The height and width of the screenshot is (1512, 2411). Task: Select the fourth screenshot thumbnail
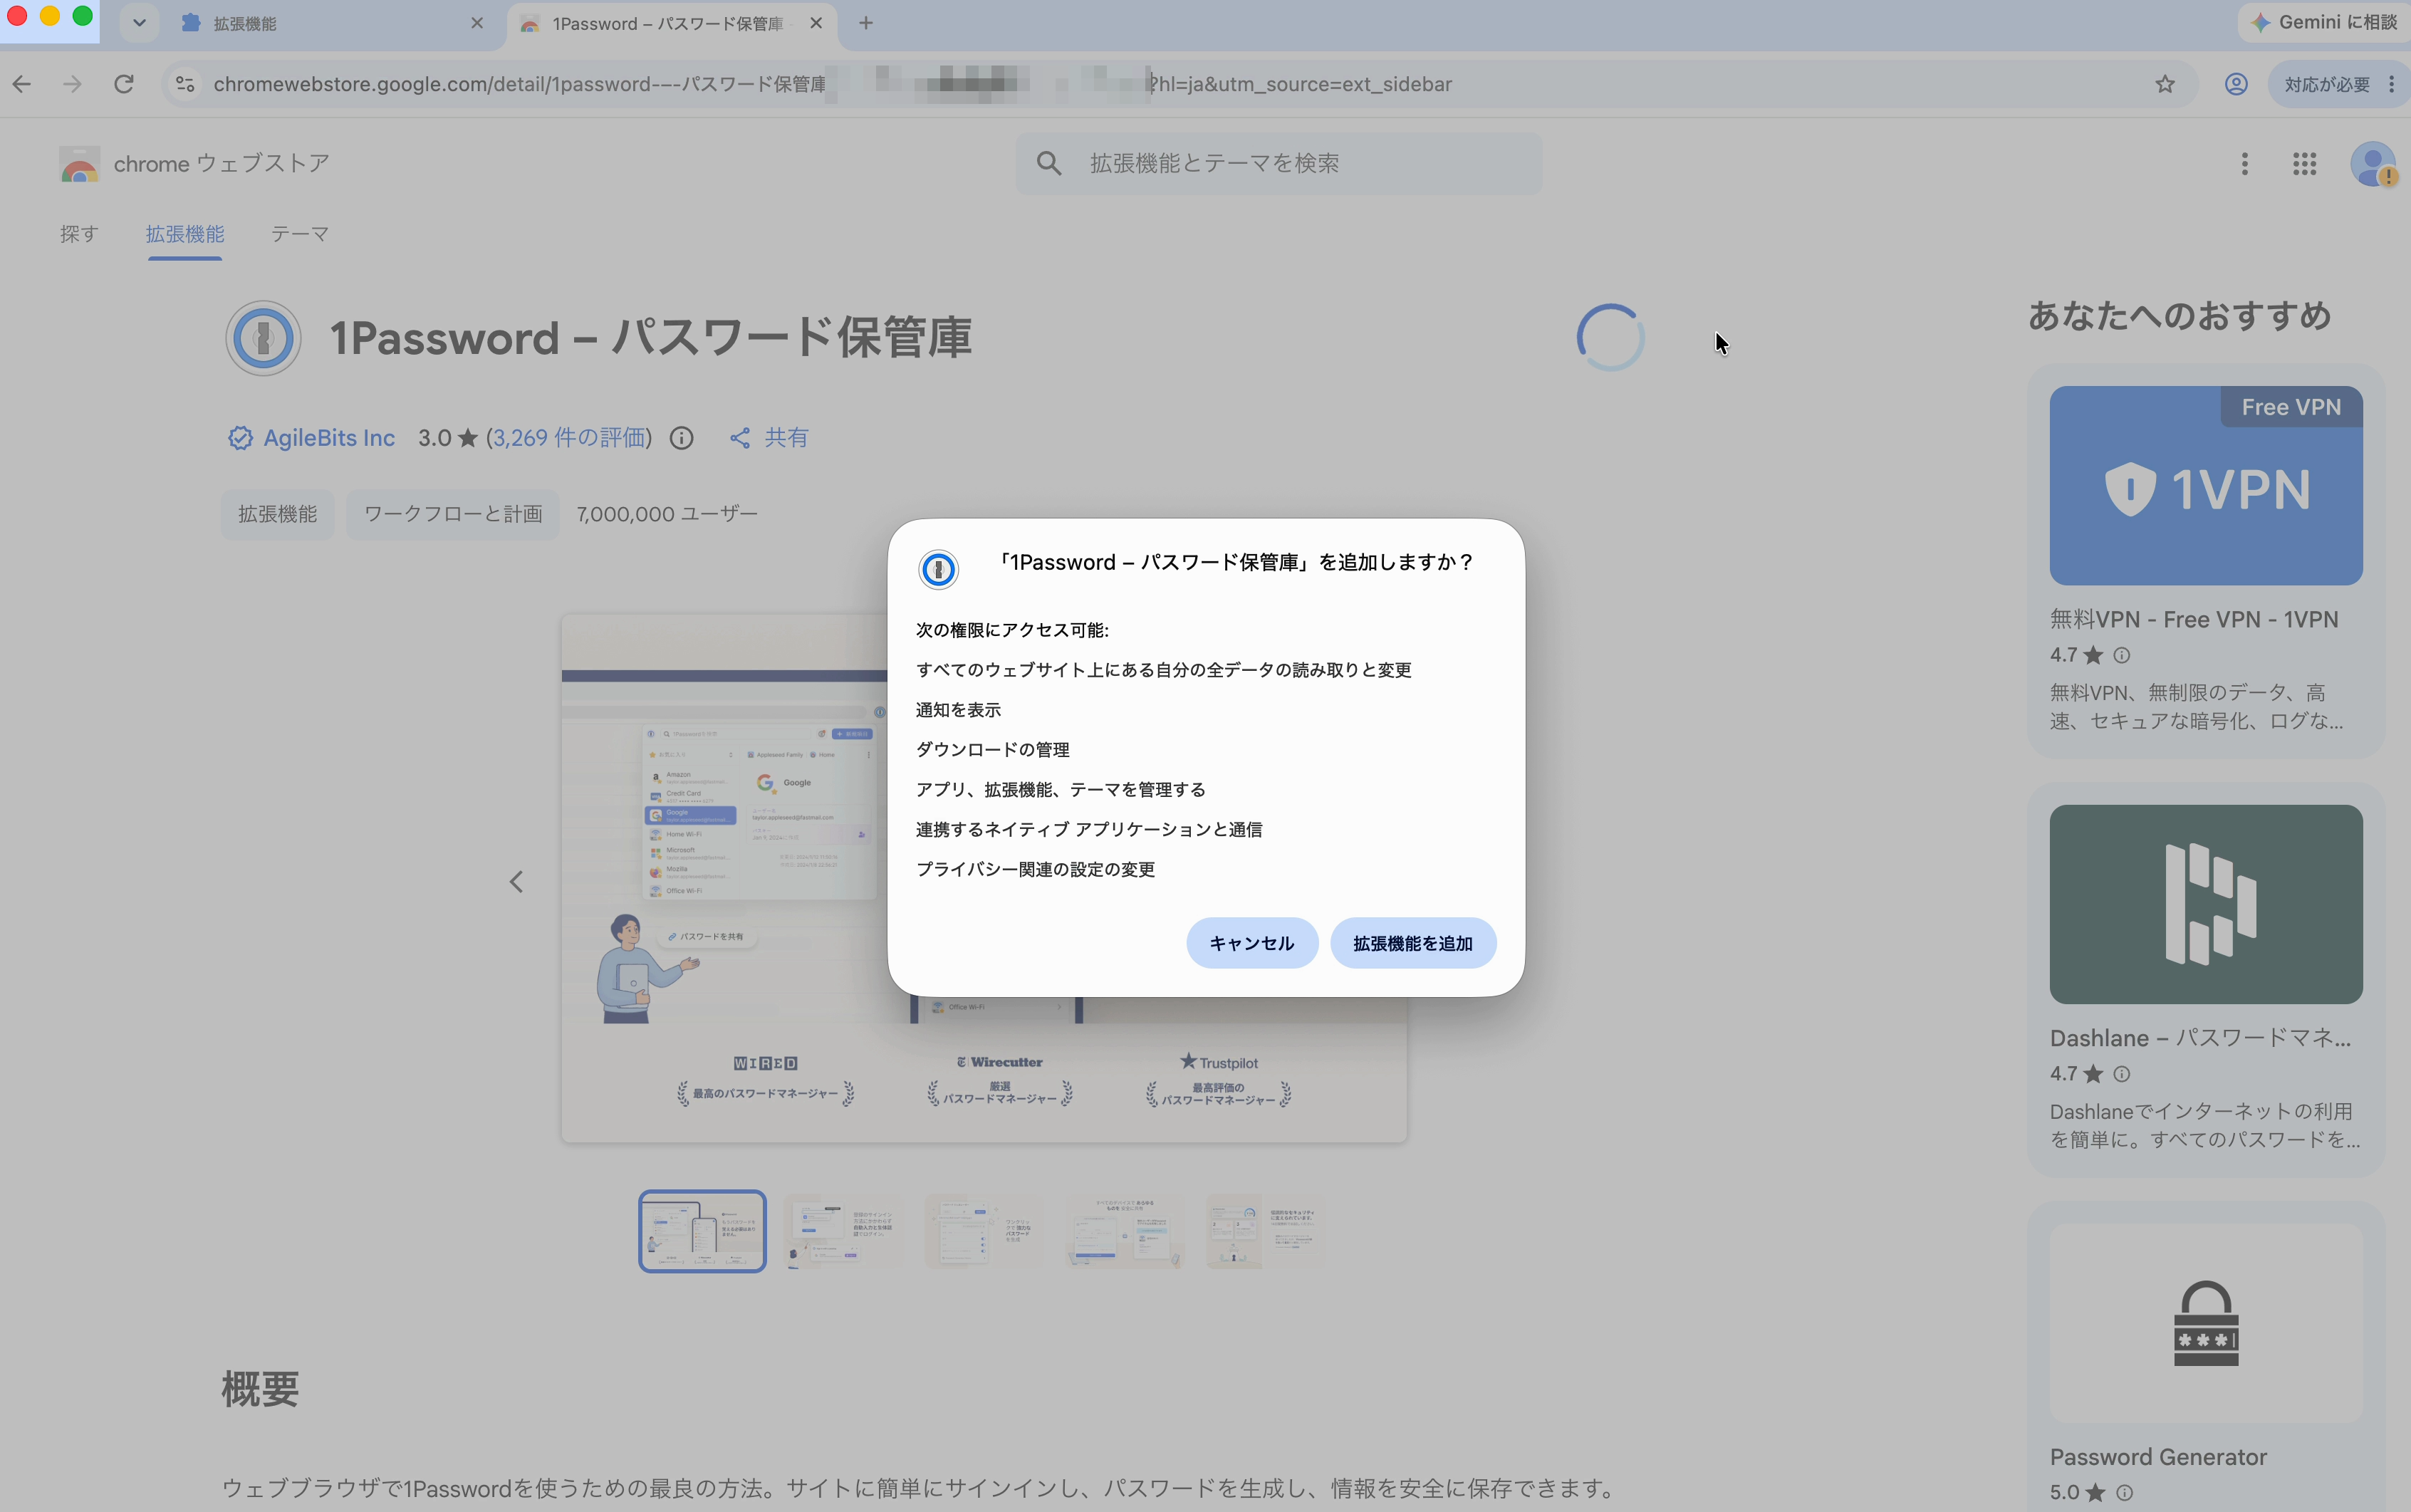1125,1231
